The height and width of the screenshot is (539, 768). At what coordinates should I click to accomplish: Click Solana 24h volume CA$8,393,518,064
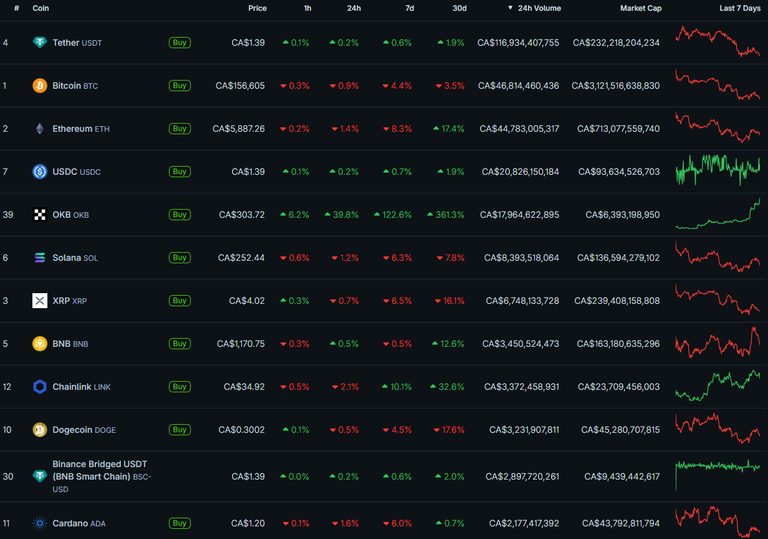coord(521,258)
